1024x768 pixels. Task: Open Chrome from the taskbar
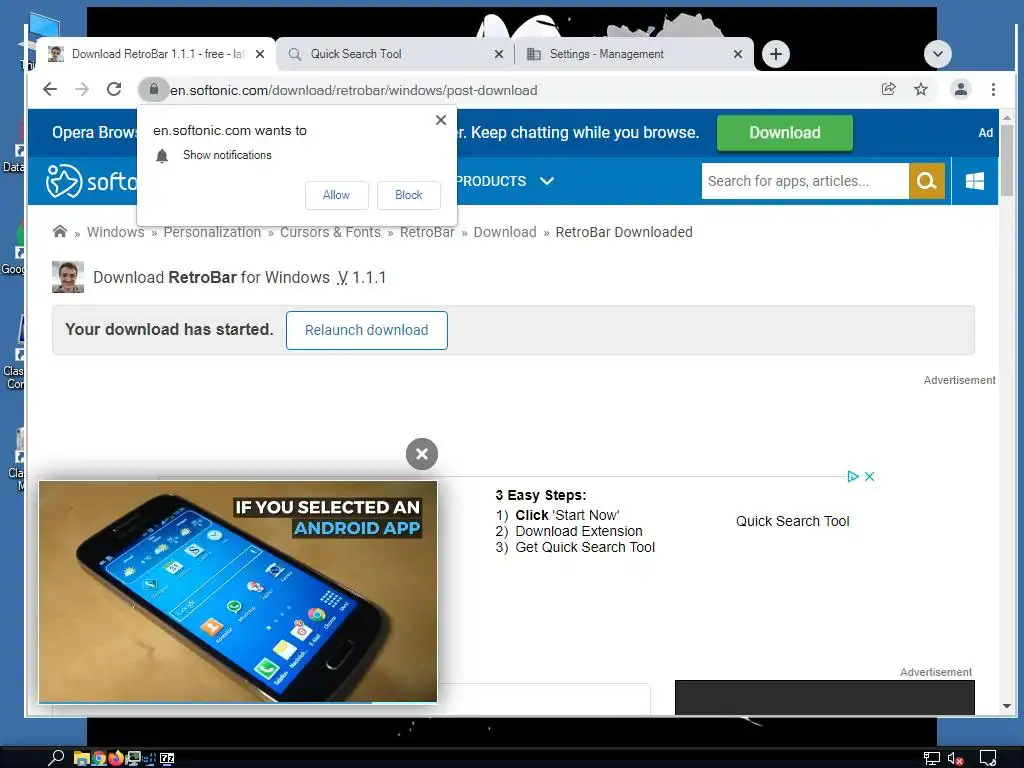pyautogui.click(x=99, y=758)
